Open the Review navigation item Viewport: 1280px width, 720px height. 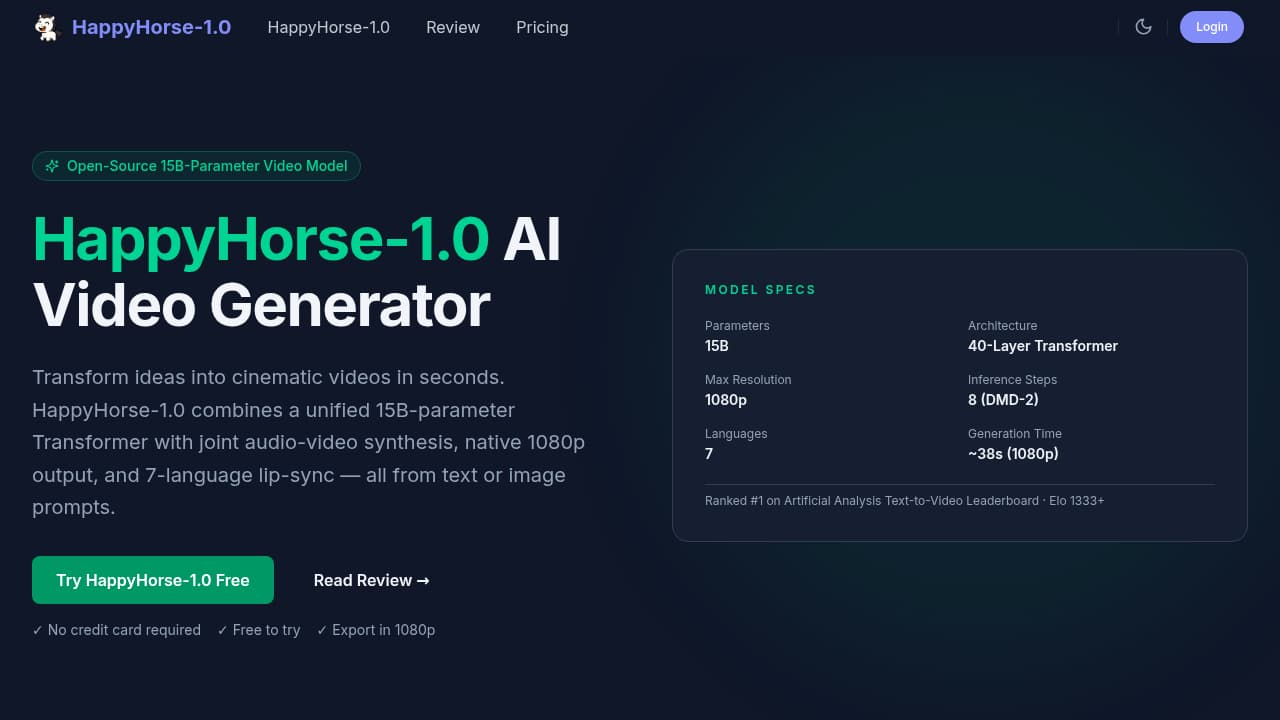click(453, 27)
